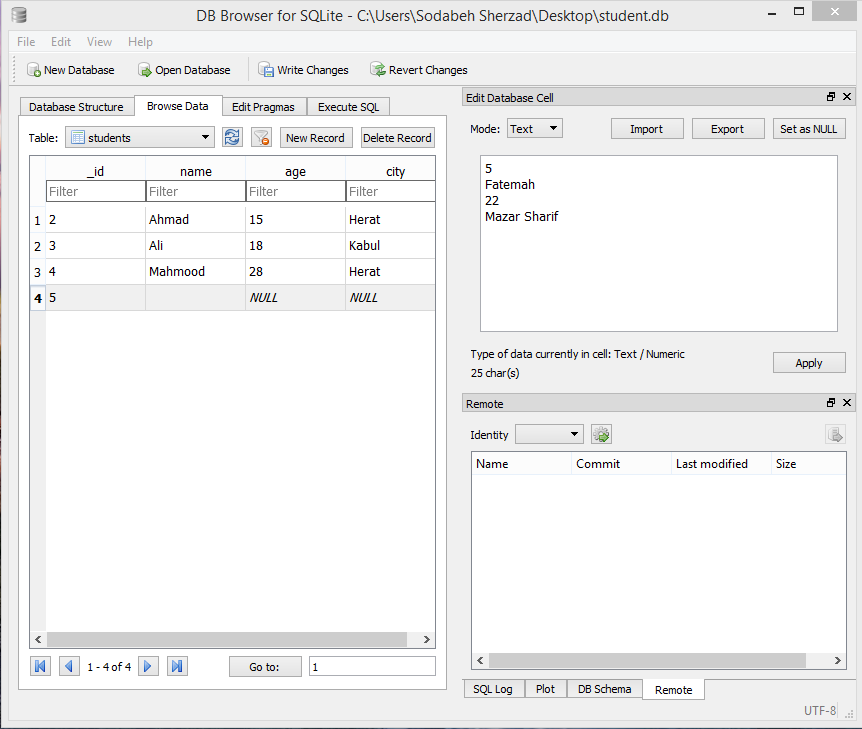
Task: Click the Delete Record button
Action: pyautogui.click(x=397, y=137)
